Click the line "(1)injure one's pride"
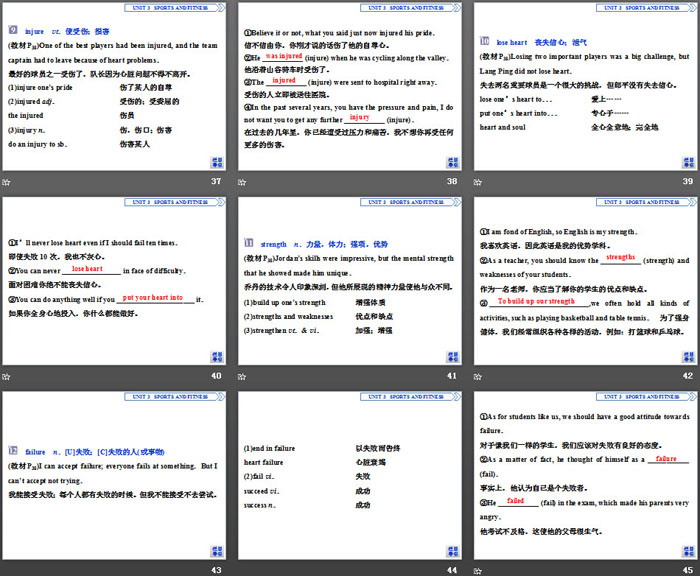The width and height of the screenshot is (700, 576). [40, 88]
